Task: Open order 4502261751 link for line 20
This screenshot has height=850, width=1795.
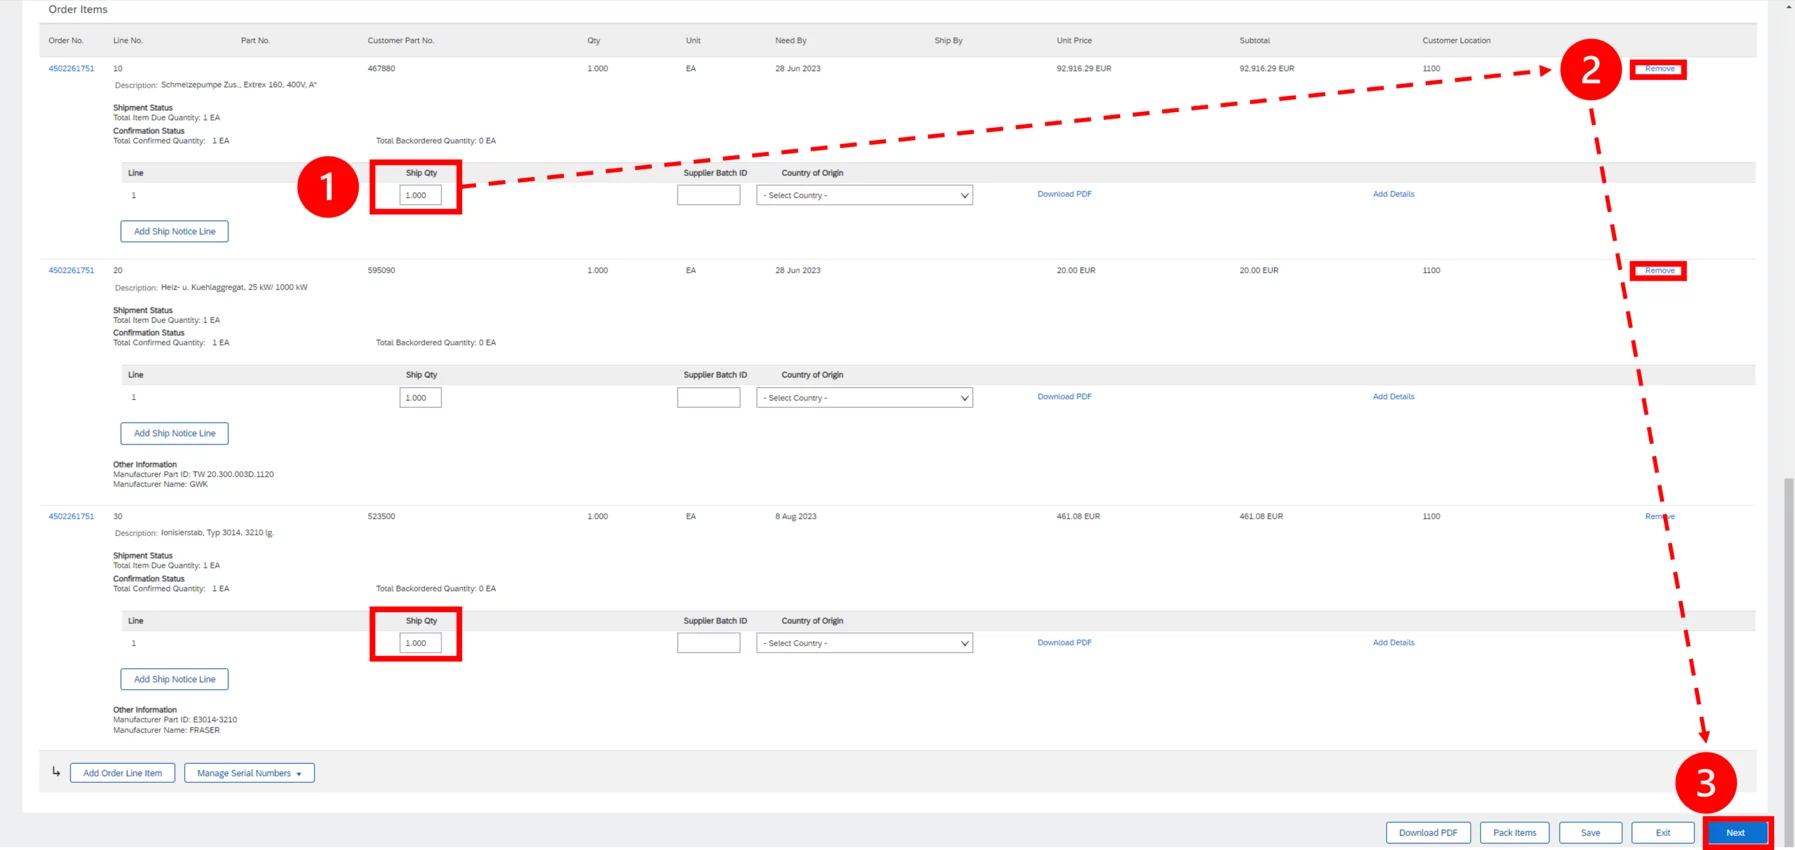Action: tap(71, 271)
